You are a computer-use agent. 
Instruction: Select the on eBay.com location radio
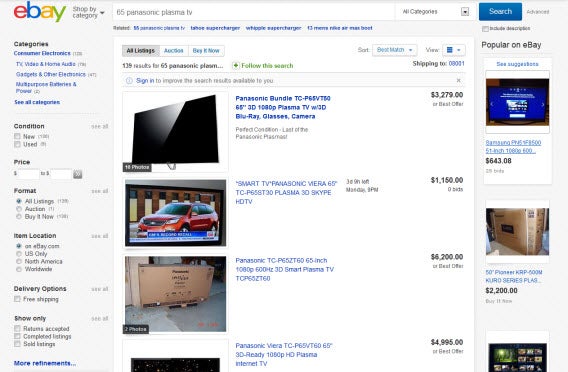[x=19, y=246]
